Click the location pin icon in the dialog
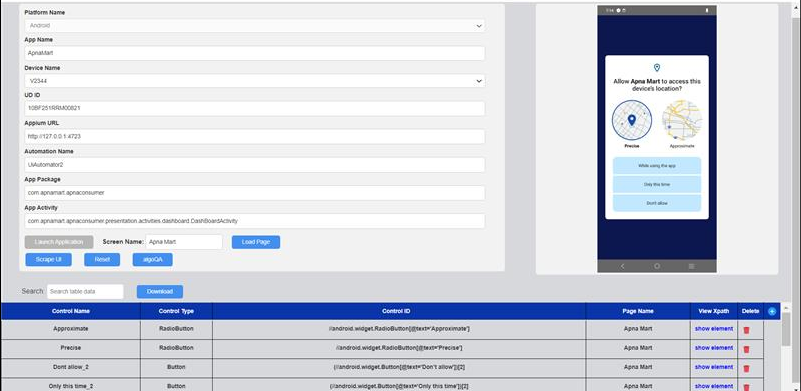801x391 pixels. pos(657,67)
